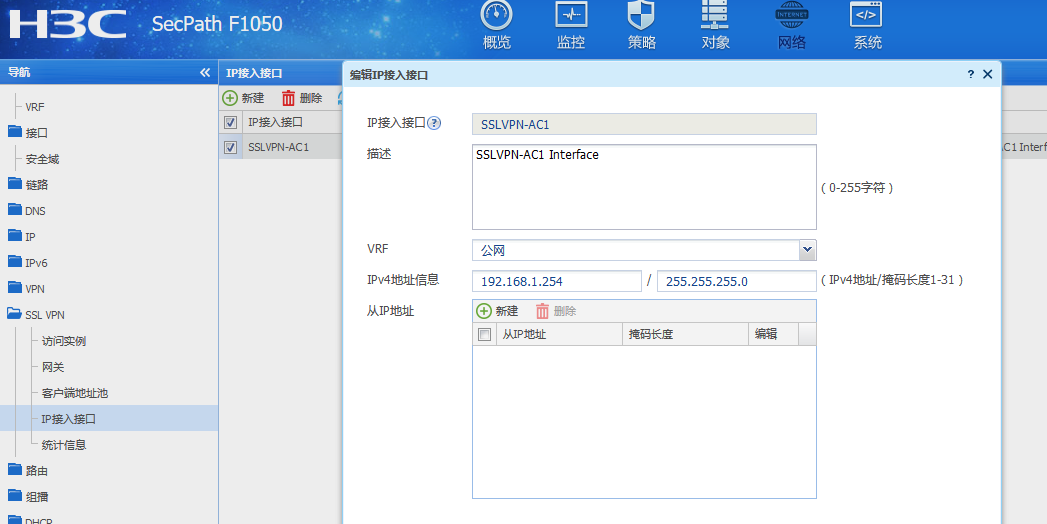Open the 策略 policy shield icon

pos(641,15)
